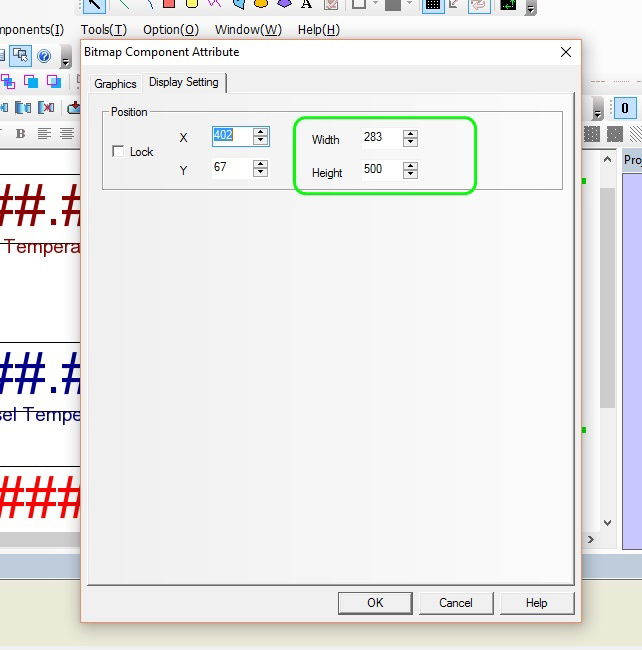Expand the toolbar overflow arrow beside Help icon
The image size is (642, 650).
[65, 58]
